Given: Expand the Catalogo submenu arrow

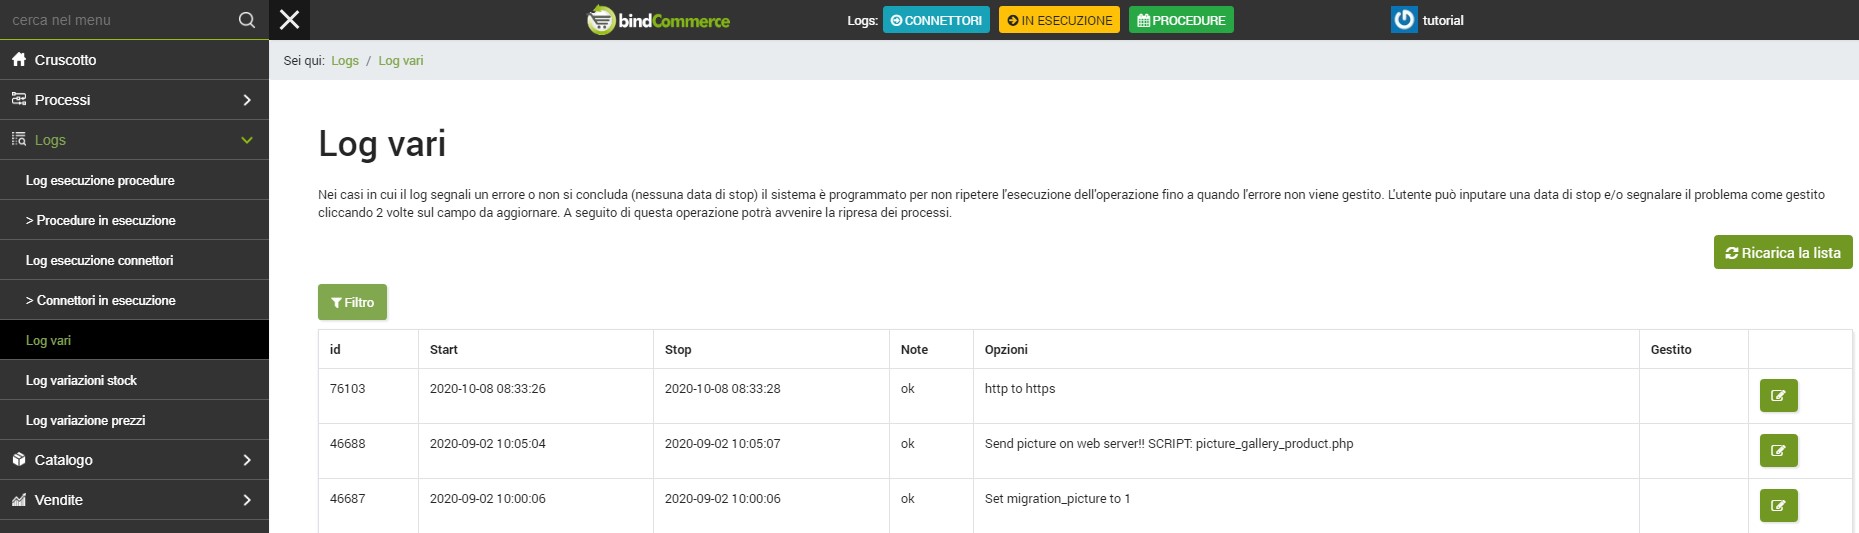Looking at the screenshot, I should click(x=247, y=460).
